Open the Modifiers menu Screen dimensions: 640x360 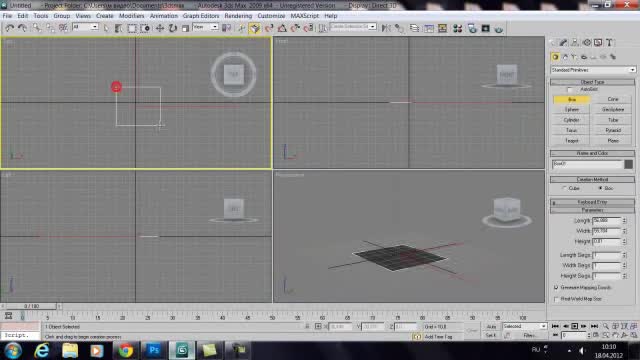click(131, 16)
